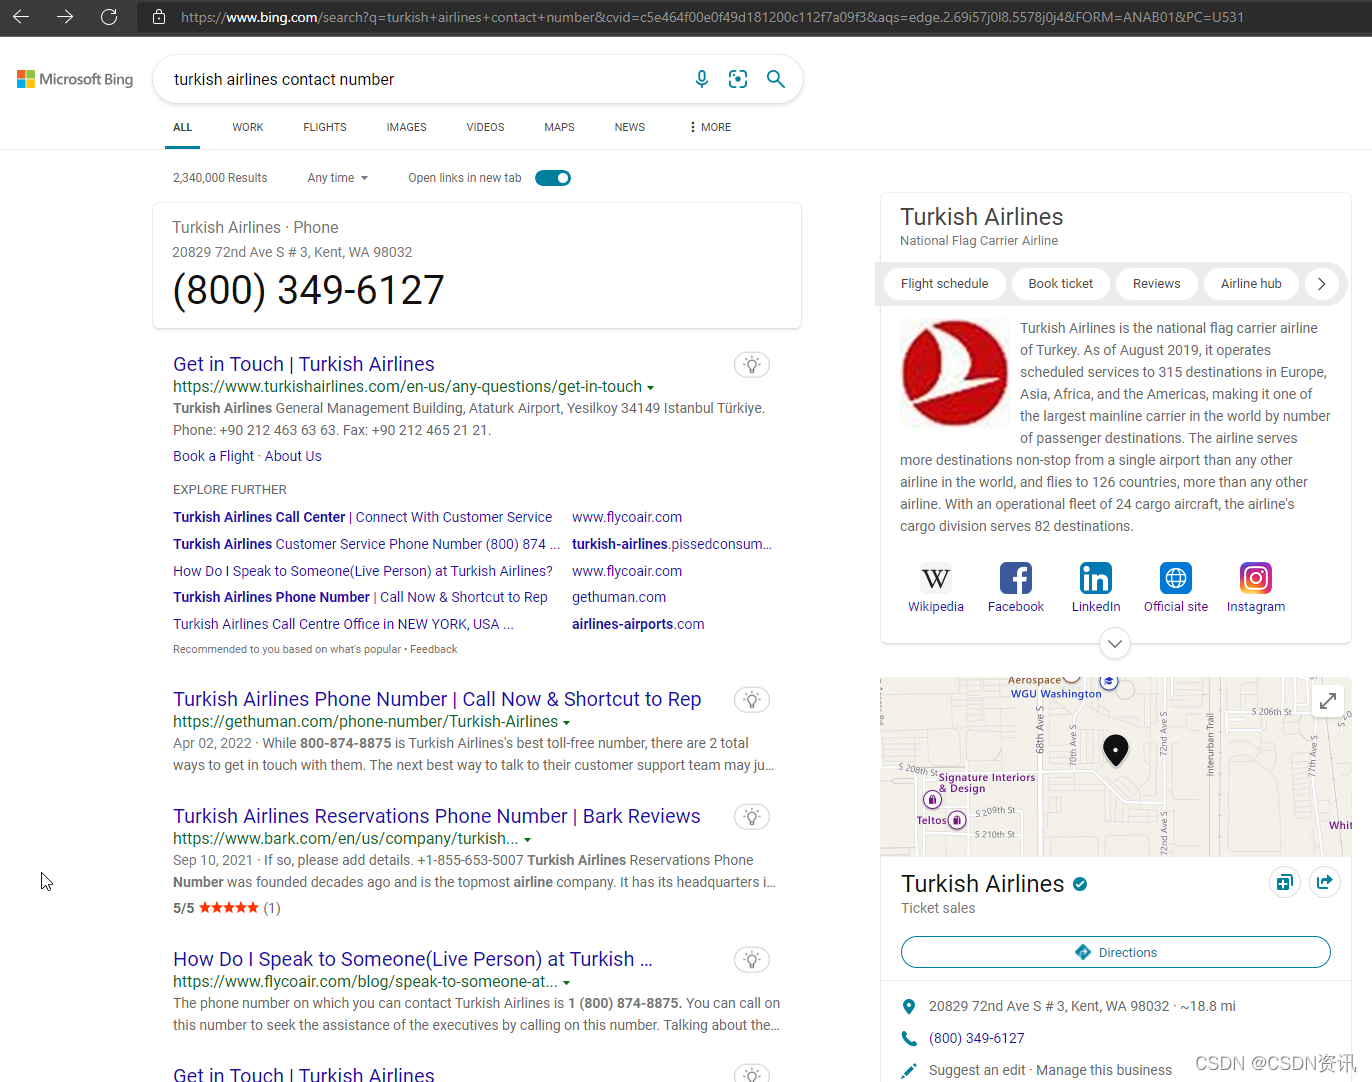Click Manage this business link
This screenshot has width=1372, height=1082.
(x=1104, y=1070)
